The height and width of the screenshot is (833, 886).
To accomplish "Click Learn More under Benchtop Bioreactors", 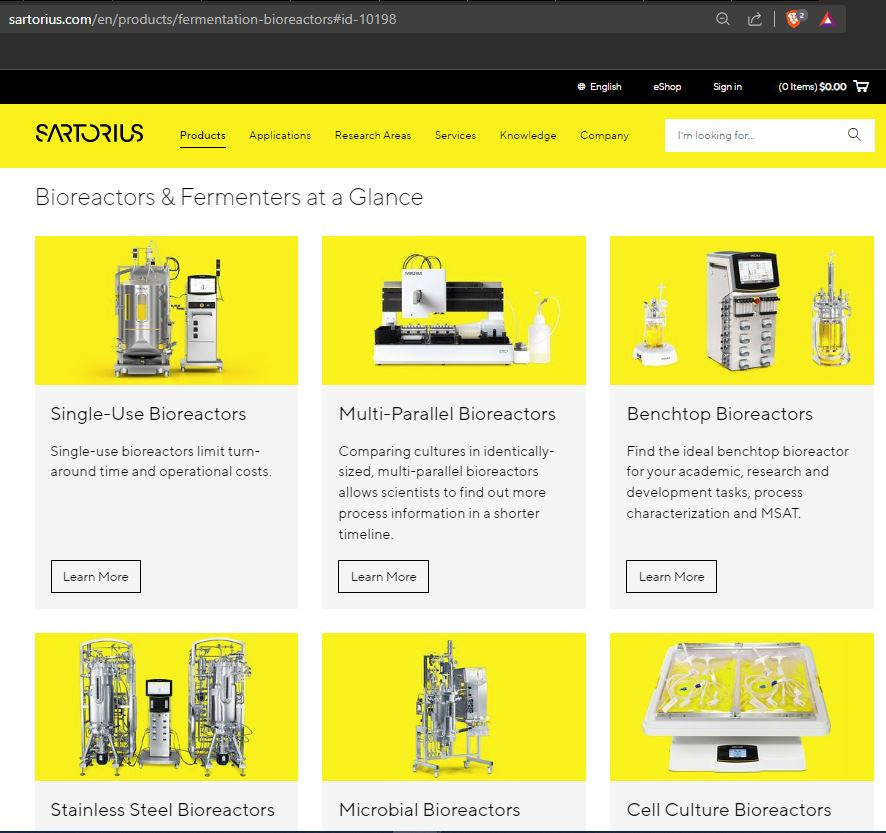I will 671,576.
